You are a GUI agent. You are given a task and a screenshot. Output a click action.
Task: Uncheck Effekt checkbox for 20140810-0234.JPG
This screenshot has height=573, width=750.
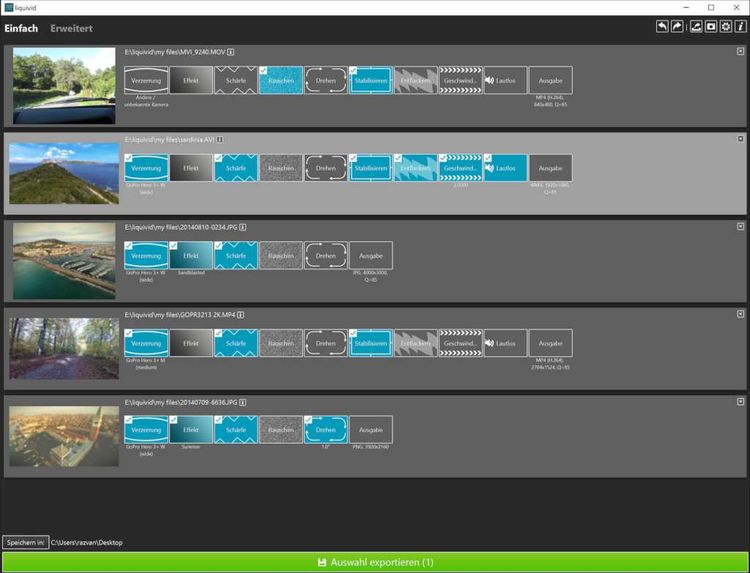pos(174,246)
